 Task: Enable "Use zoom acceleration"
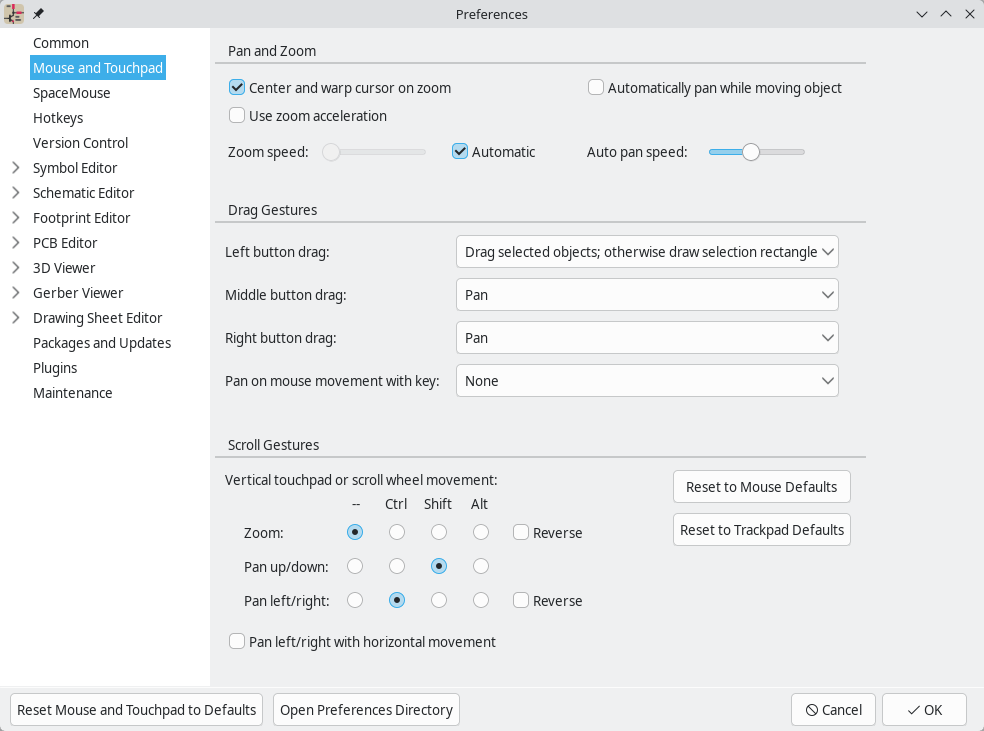pos(236,115)
